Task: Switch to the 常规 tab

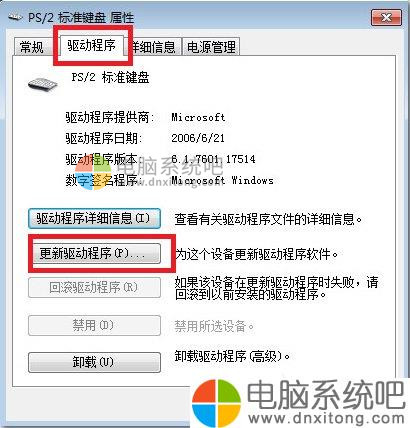Action: (32, 47)
